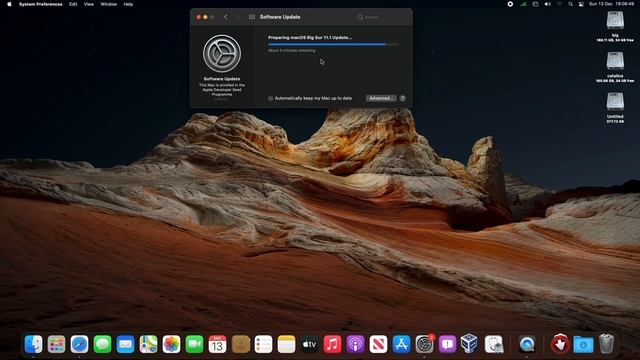Open the System Preferences menu
This screenshot has width=640, height=360.
41,4
